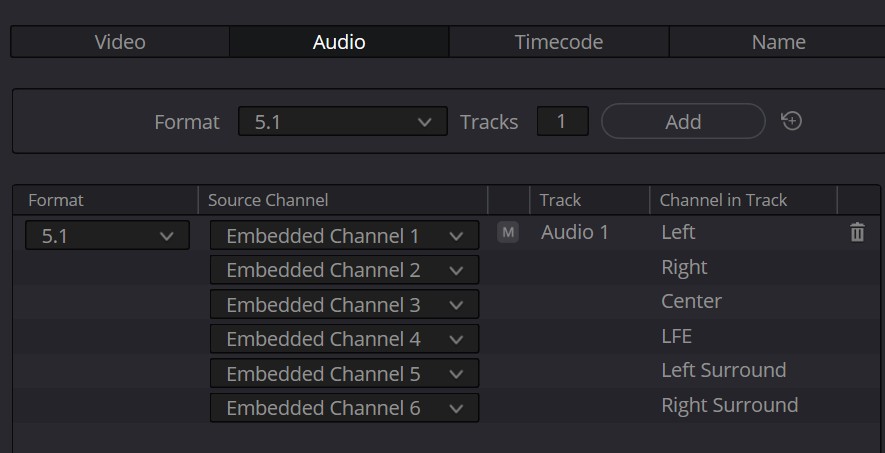885x453 pixels.
Task: Expand the Embedded Channel 2 source dropdown
Action: [344, 270]
